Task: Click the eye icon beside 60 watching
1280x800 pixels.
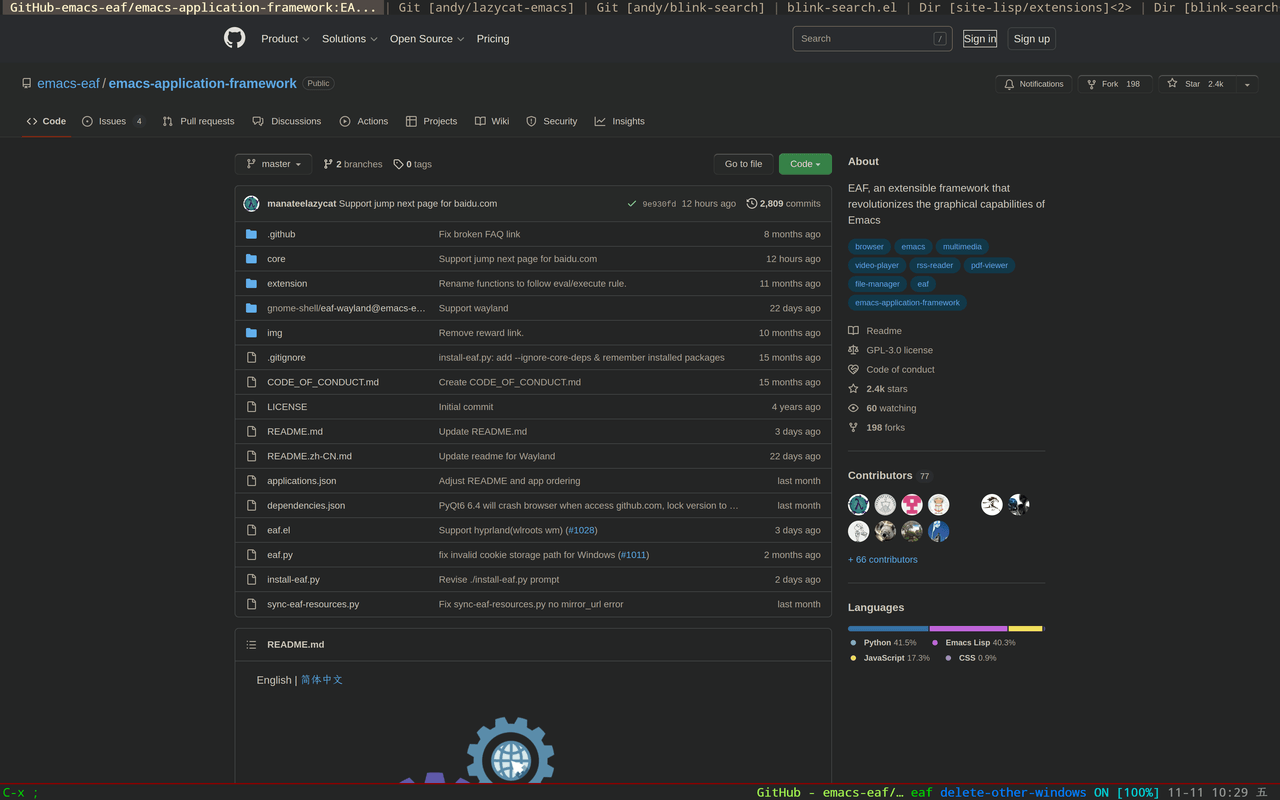Action: tap(853, 408)
